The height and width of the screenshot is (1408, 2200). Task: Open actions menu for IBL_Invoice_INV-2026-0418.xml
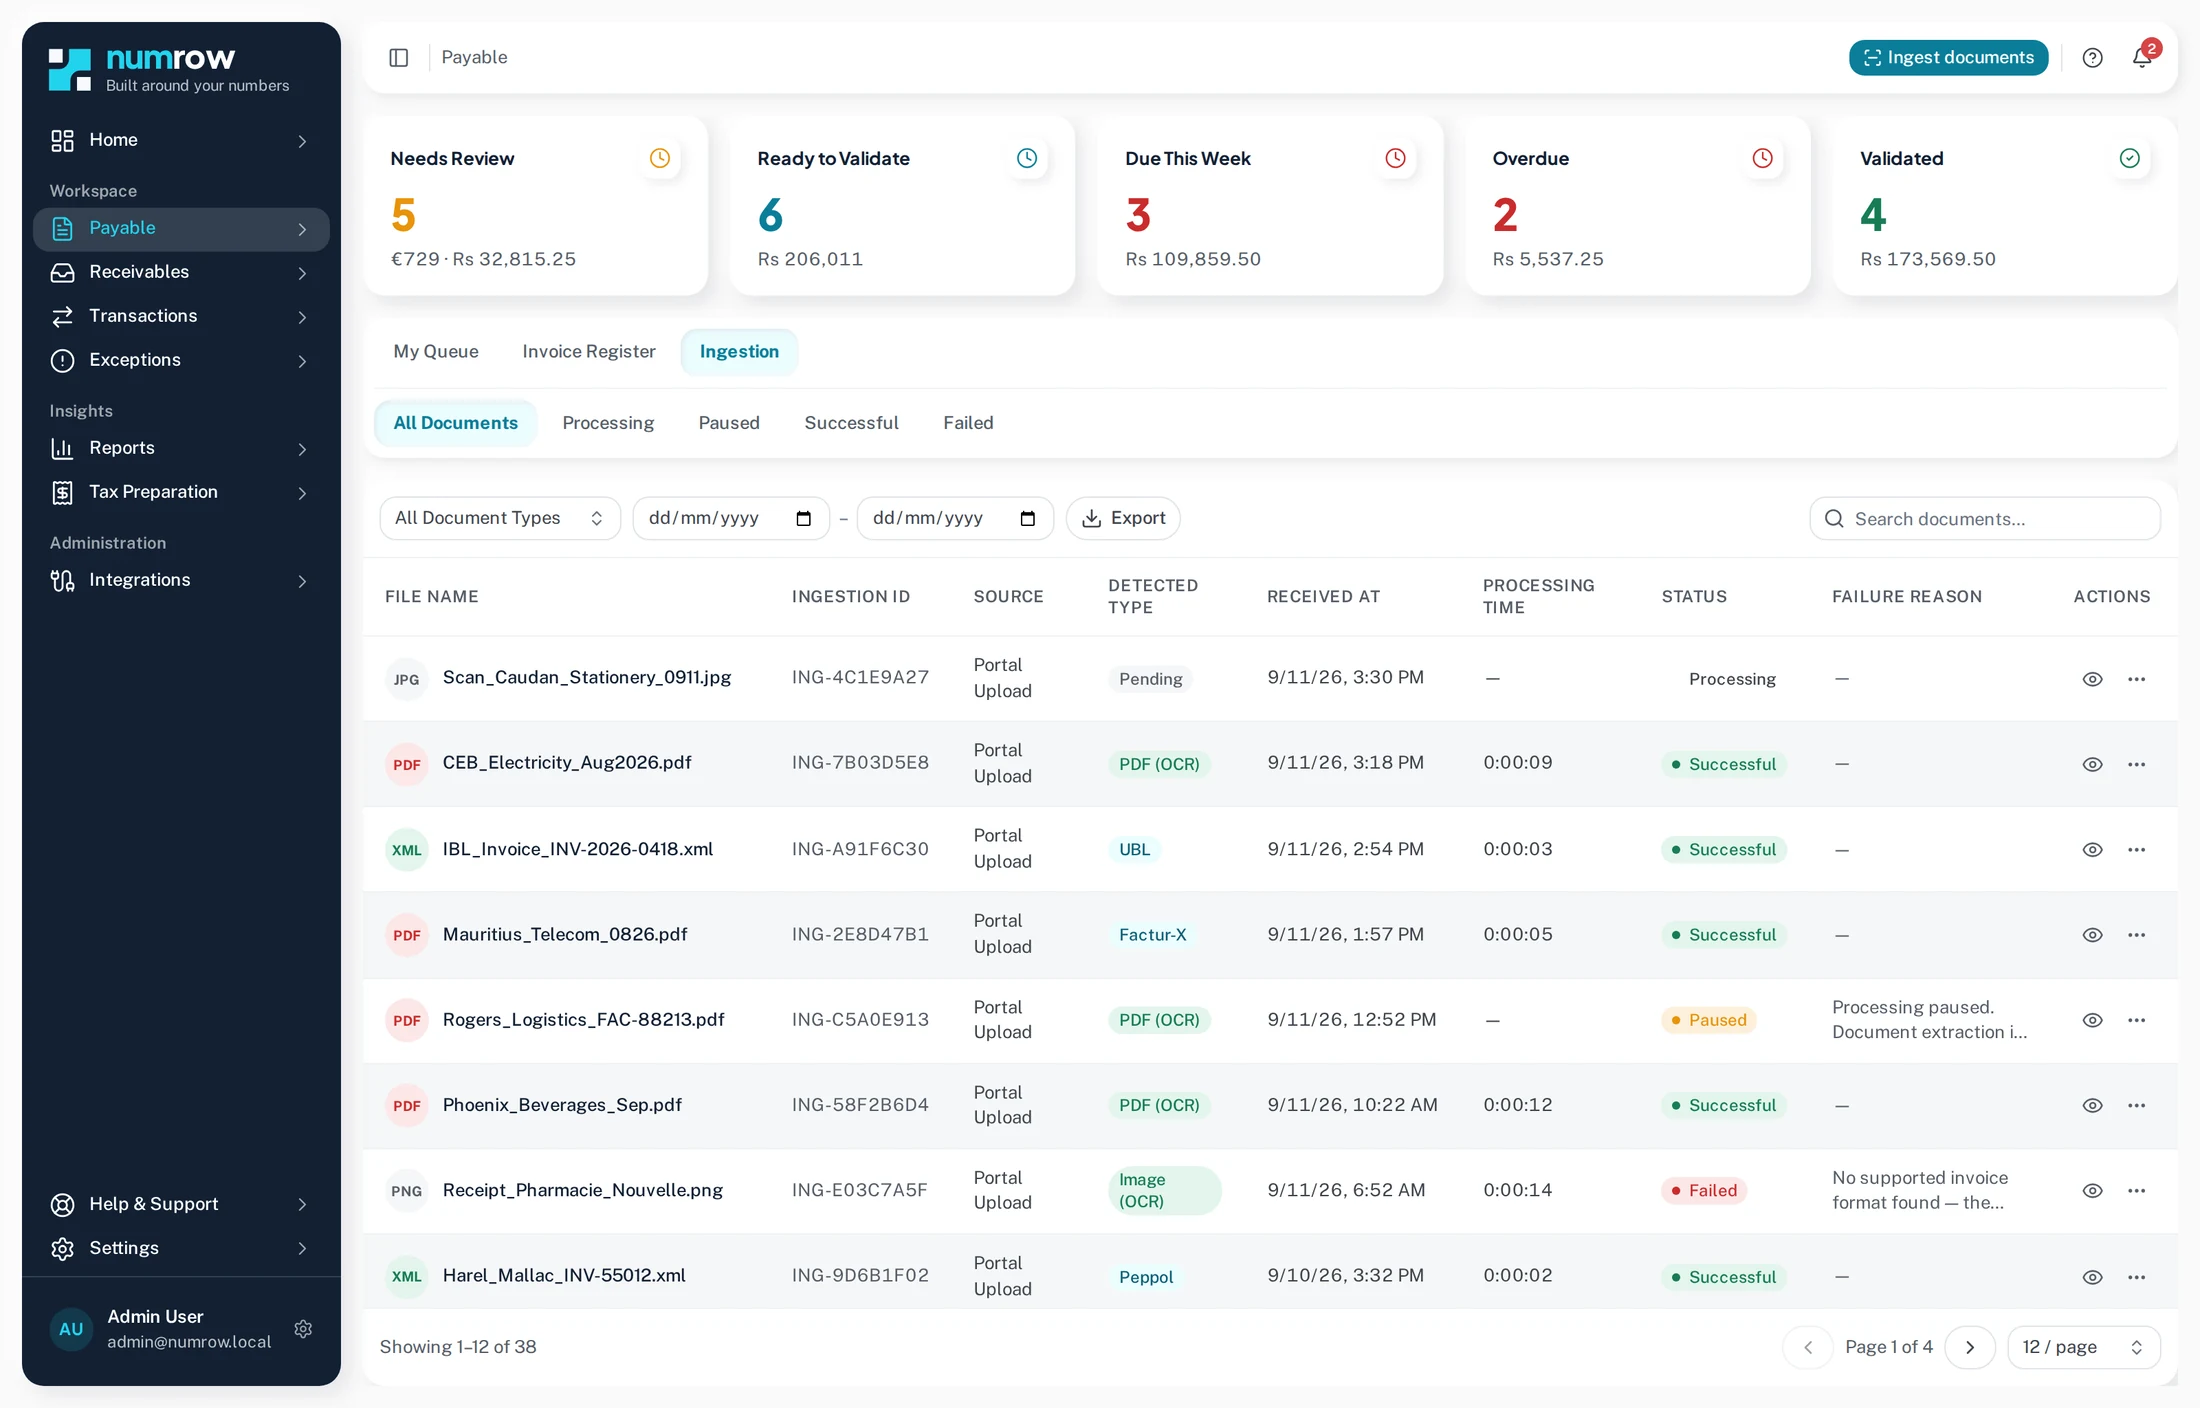tap(2137, 850)
